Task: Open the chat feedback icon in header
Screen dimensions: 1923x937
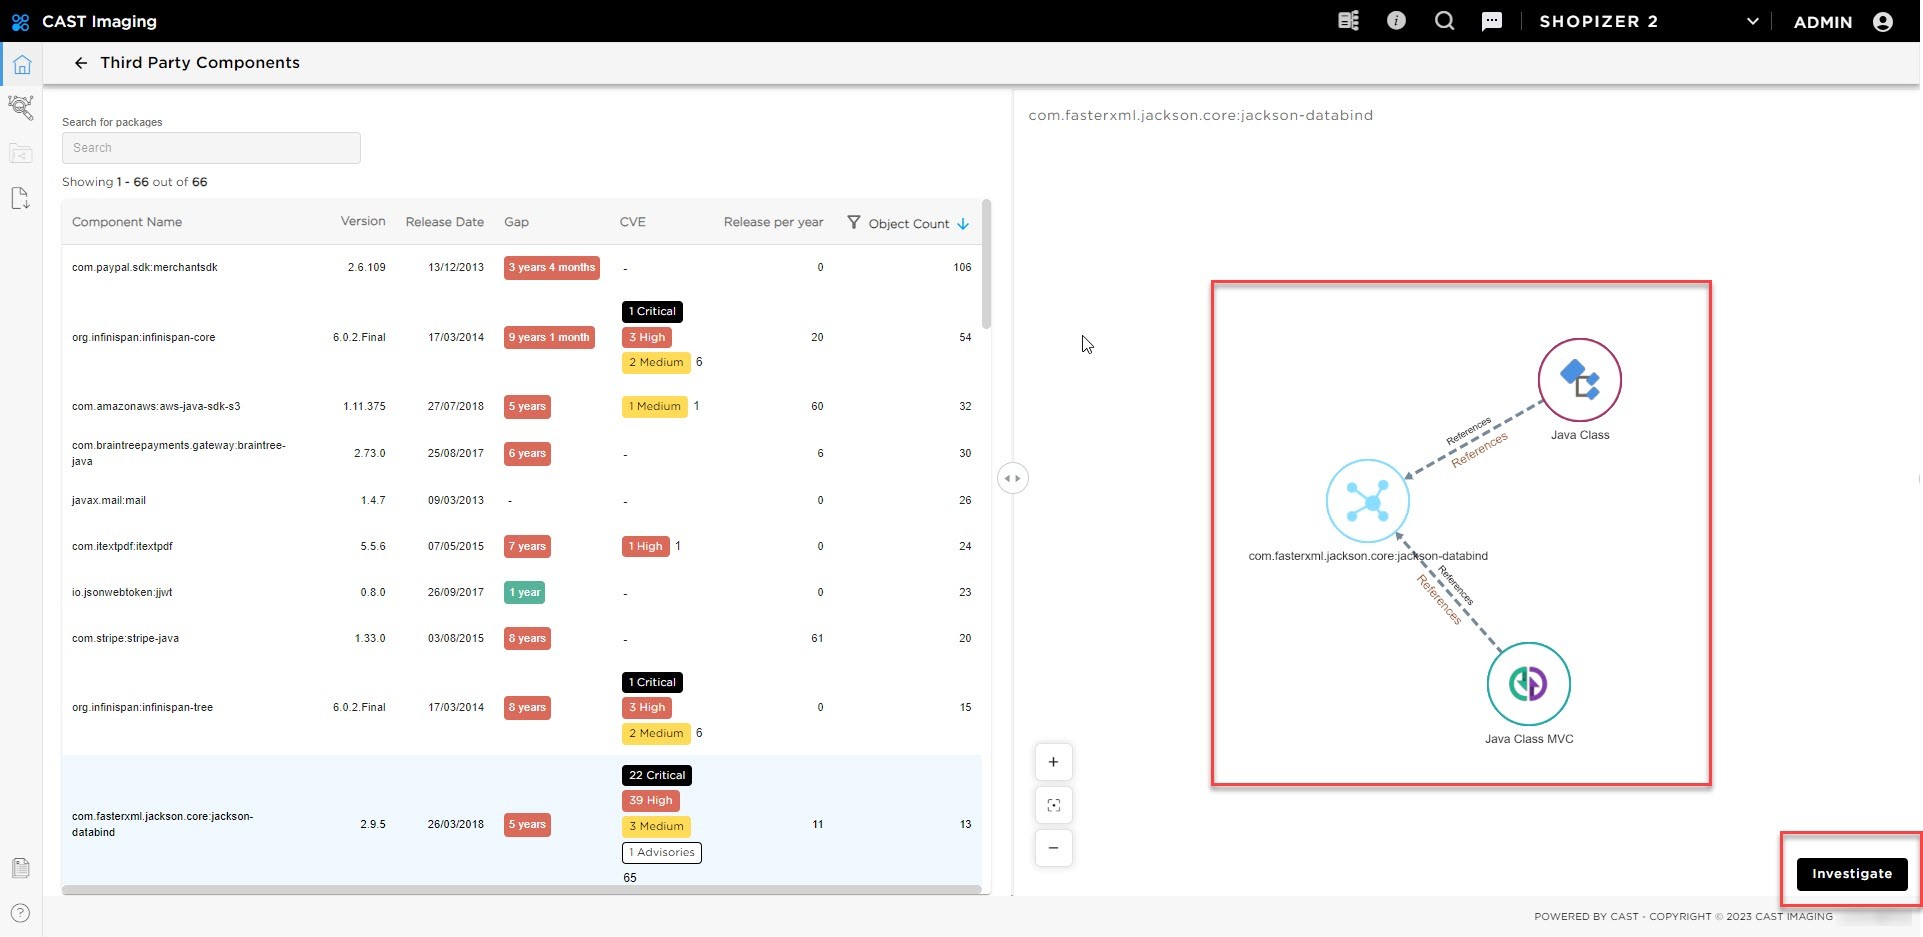Action: point(1491,21)
